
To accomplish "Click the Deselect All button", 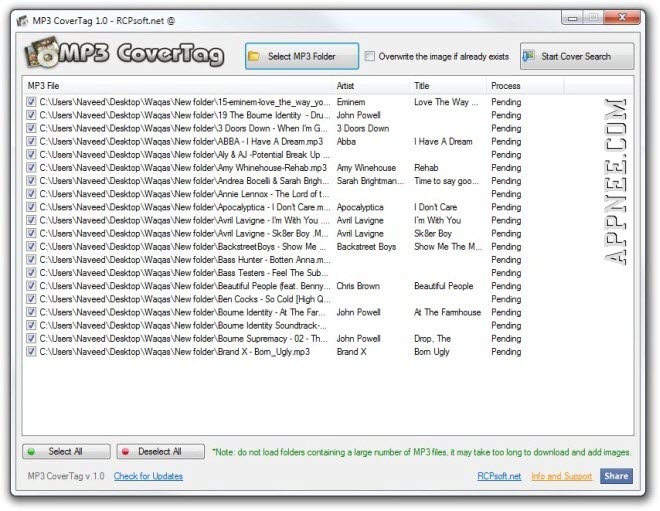I will coord(160,451).
